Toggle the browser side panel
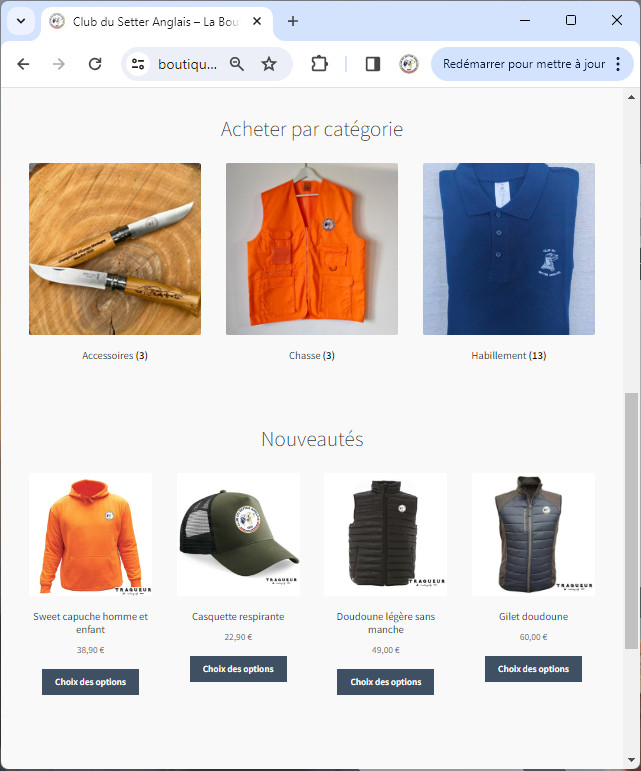 click(373, 64)
